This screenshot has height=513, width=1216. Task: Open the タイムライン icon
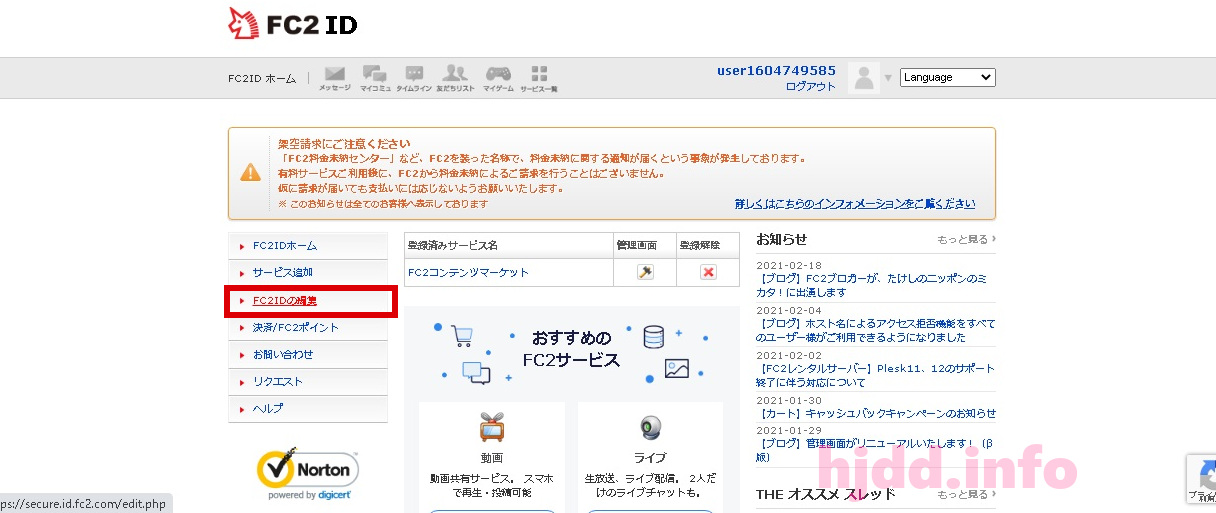414,78
